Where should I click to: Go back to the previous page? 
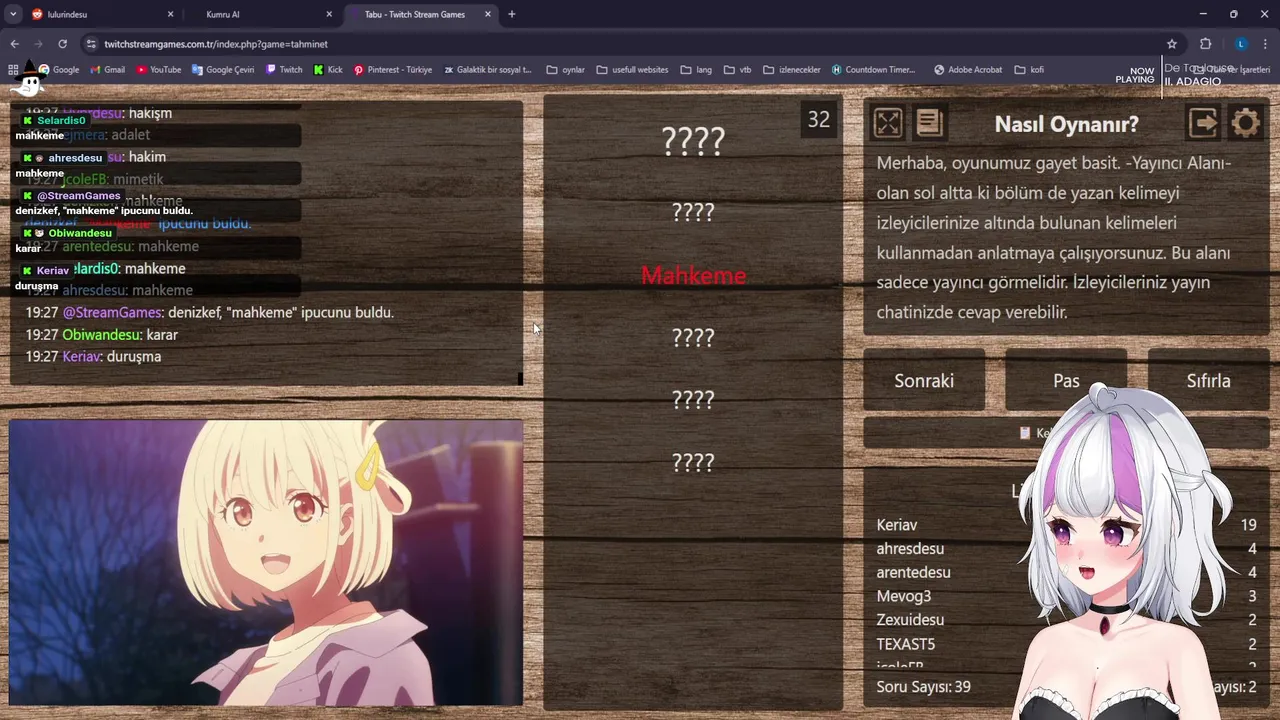pyautogui.click(x=14, y=44)
